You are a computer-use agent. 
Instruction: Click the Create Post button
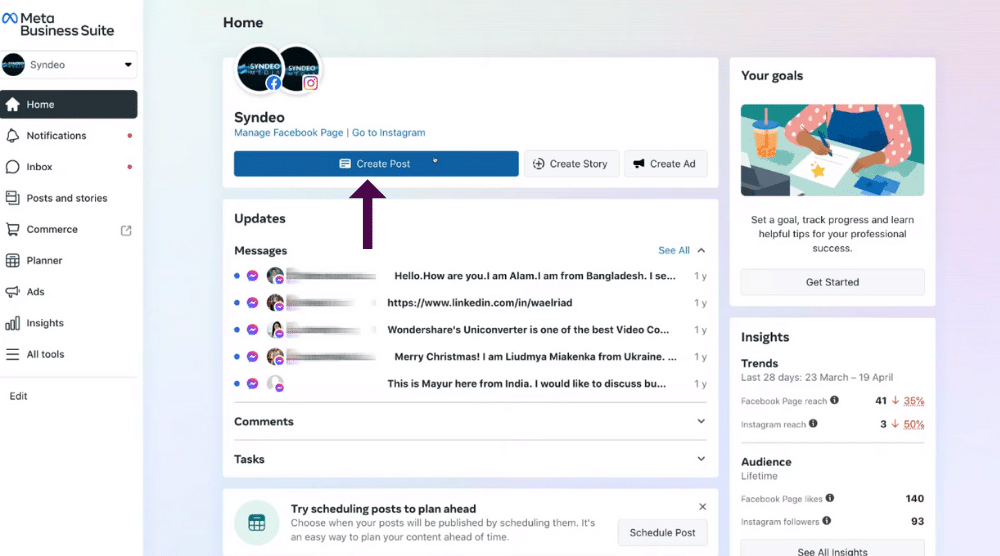[x=376, y=164]
